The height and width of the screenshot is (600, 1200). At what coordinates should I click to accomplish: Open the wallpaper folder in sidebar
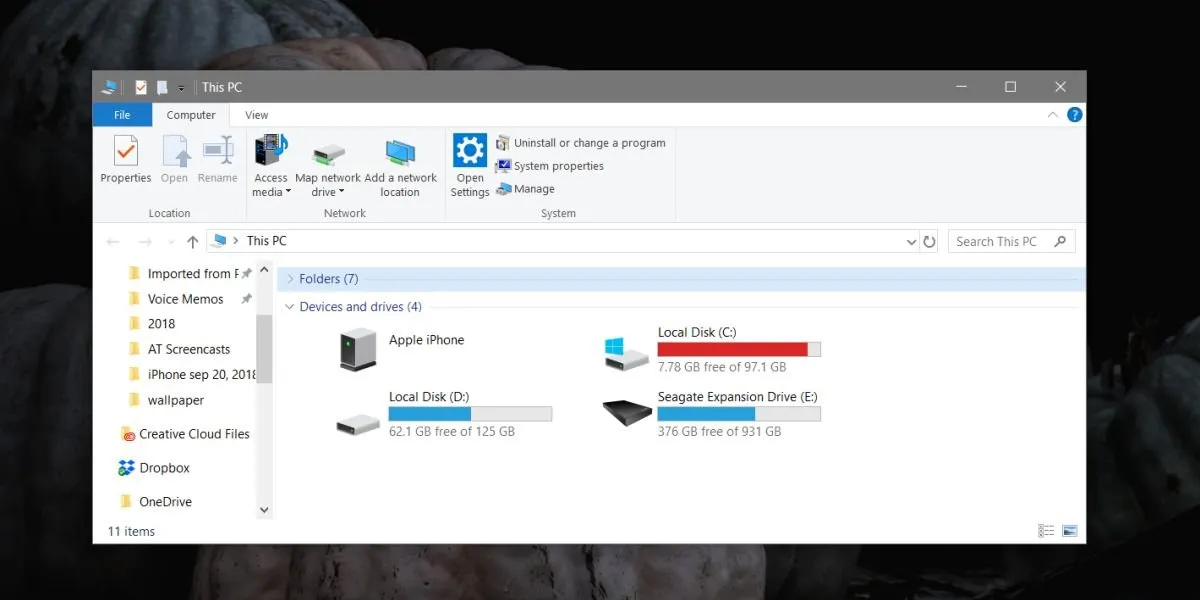pos(176,400)
